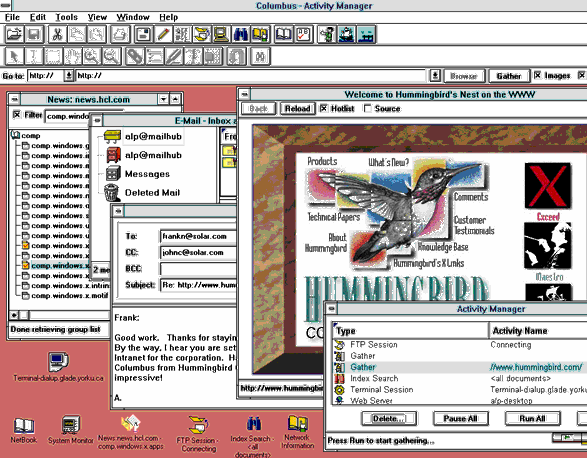Click the large blue binoculars search icon

pyautogui.click(x=241, y=34)
